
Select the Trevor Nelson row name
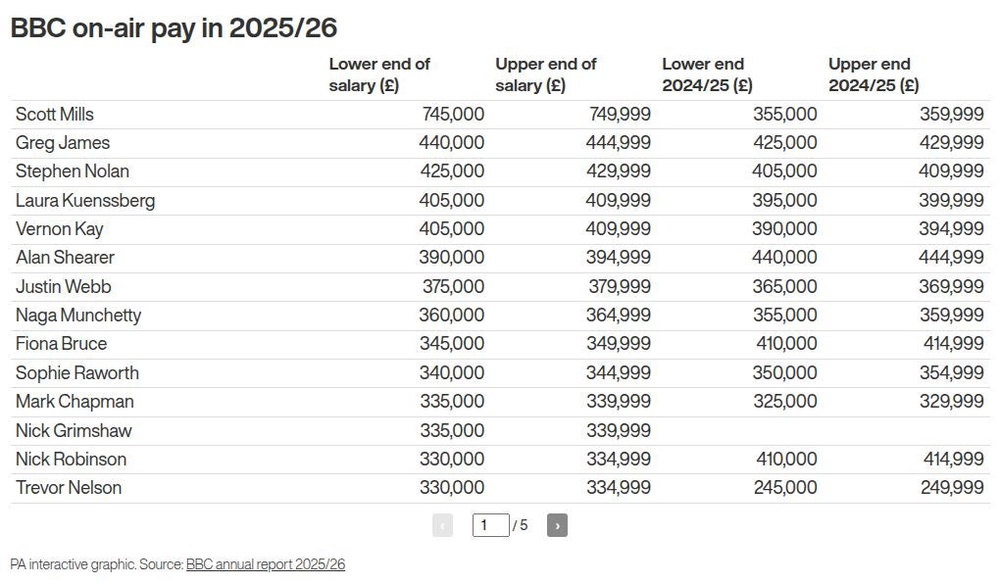coord(68,488)
